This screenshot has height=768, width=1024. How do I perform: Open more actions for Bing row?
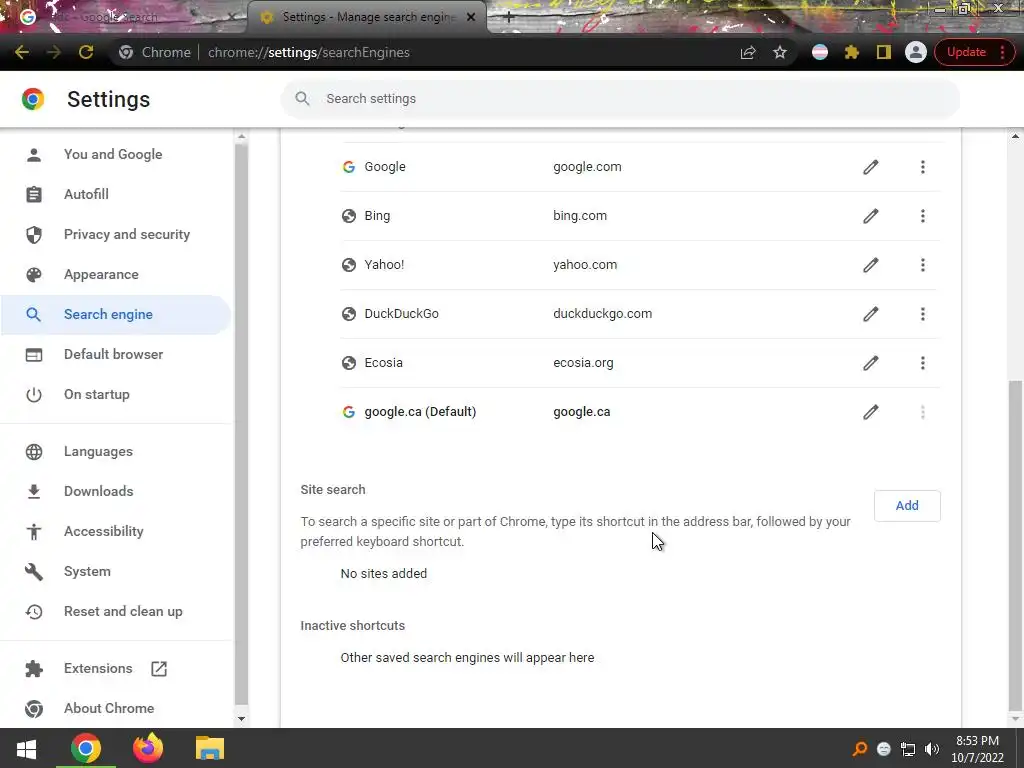[923, 216]
